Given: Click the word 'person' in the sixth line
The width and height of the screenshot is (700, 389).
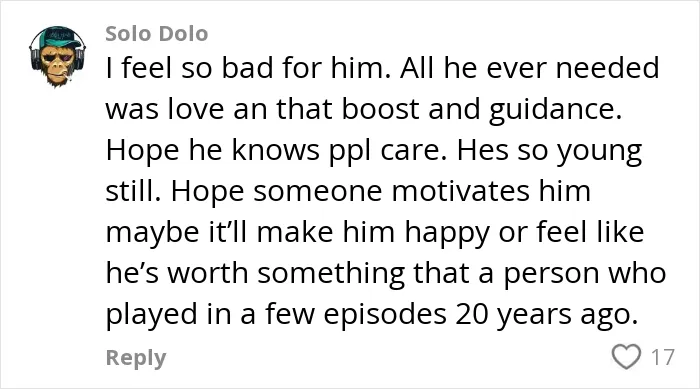Looking at the screenshot, I should click(x=551, y=275).
